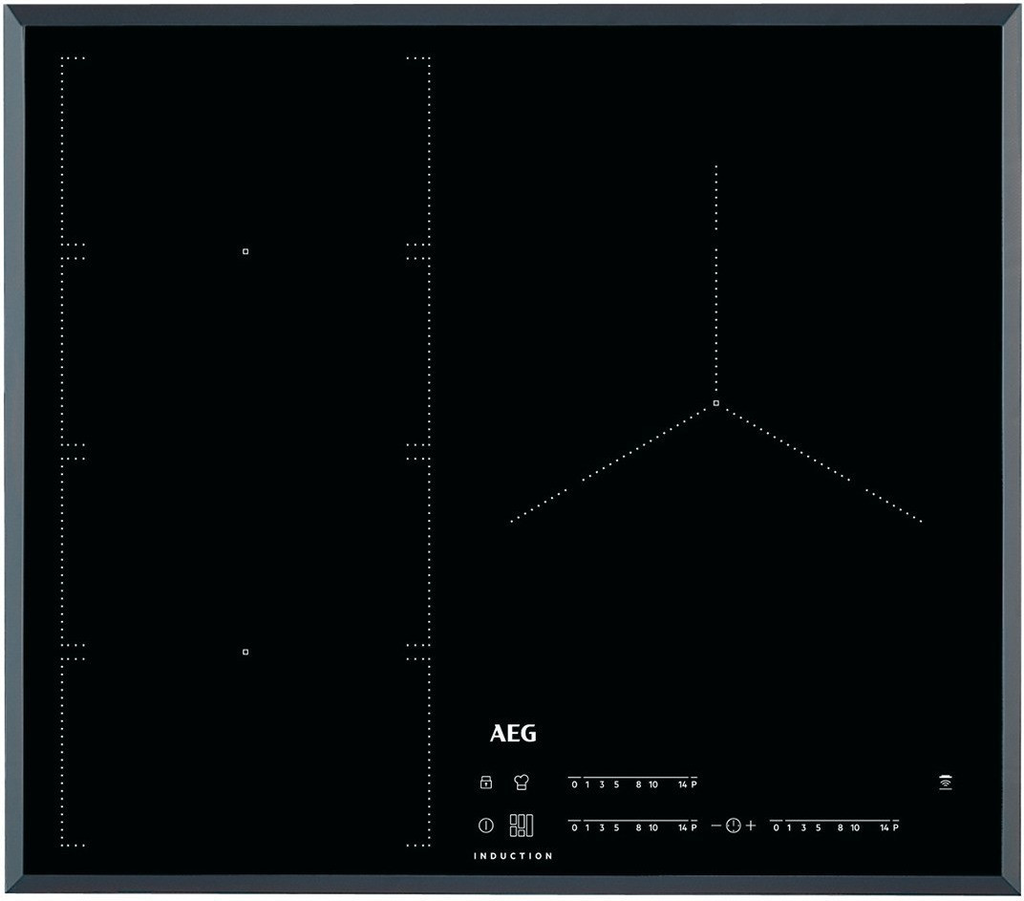Screen dimensions: 1024x901
Task: Activate the flexible bridge zone icon
Action: pyautogui.click(x=521, y=825)
